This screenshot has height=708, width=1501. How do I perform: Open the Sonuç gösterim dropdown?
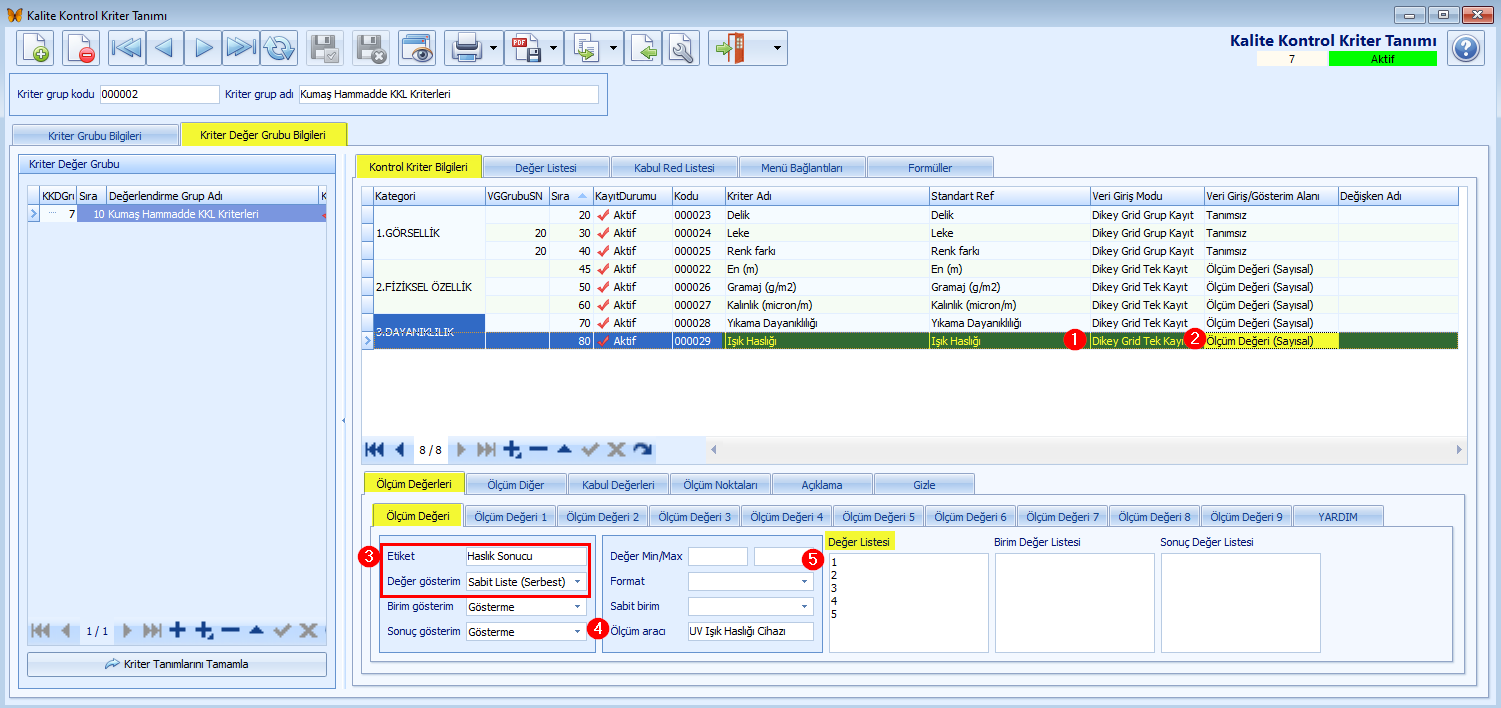pos(577,631)
